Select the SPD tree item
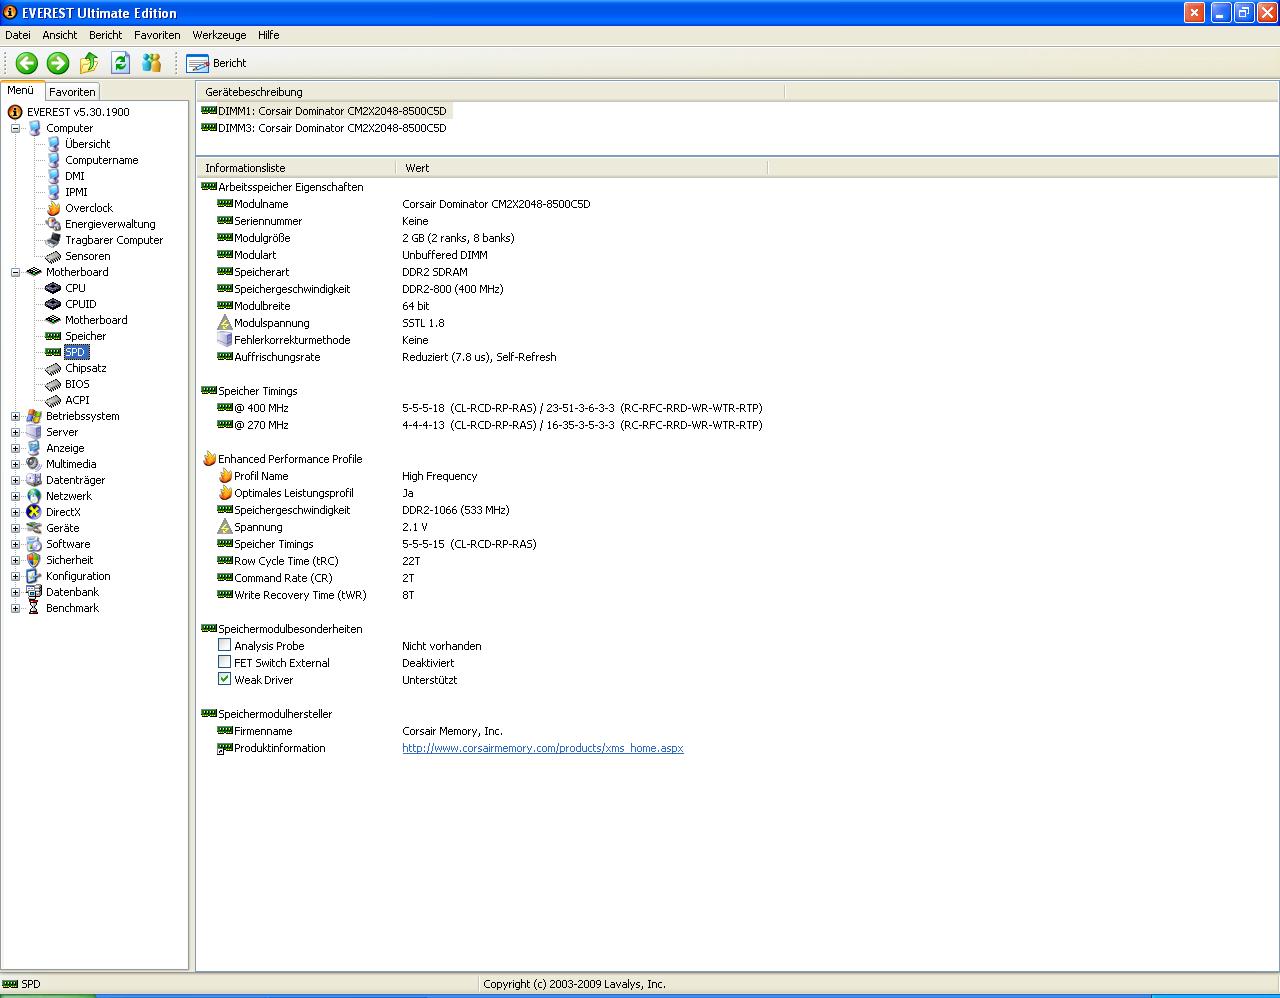This screenshot has width=1280, height=998. 76,352
